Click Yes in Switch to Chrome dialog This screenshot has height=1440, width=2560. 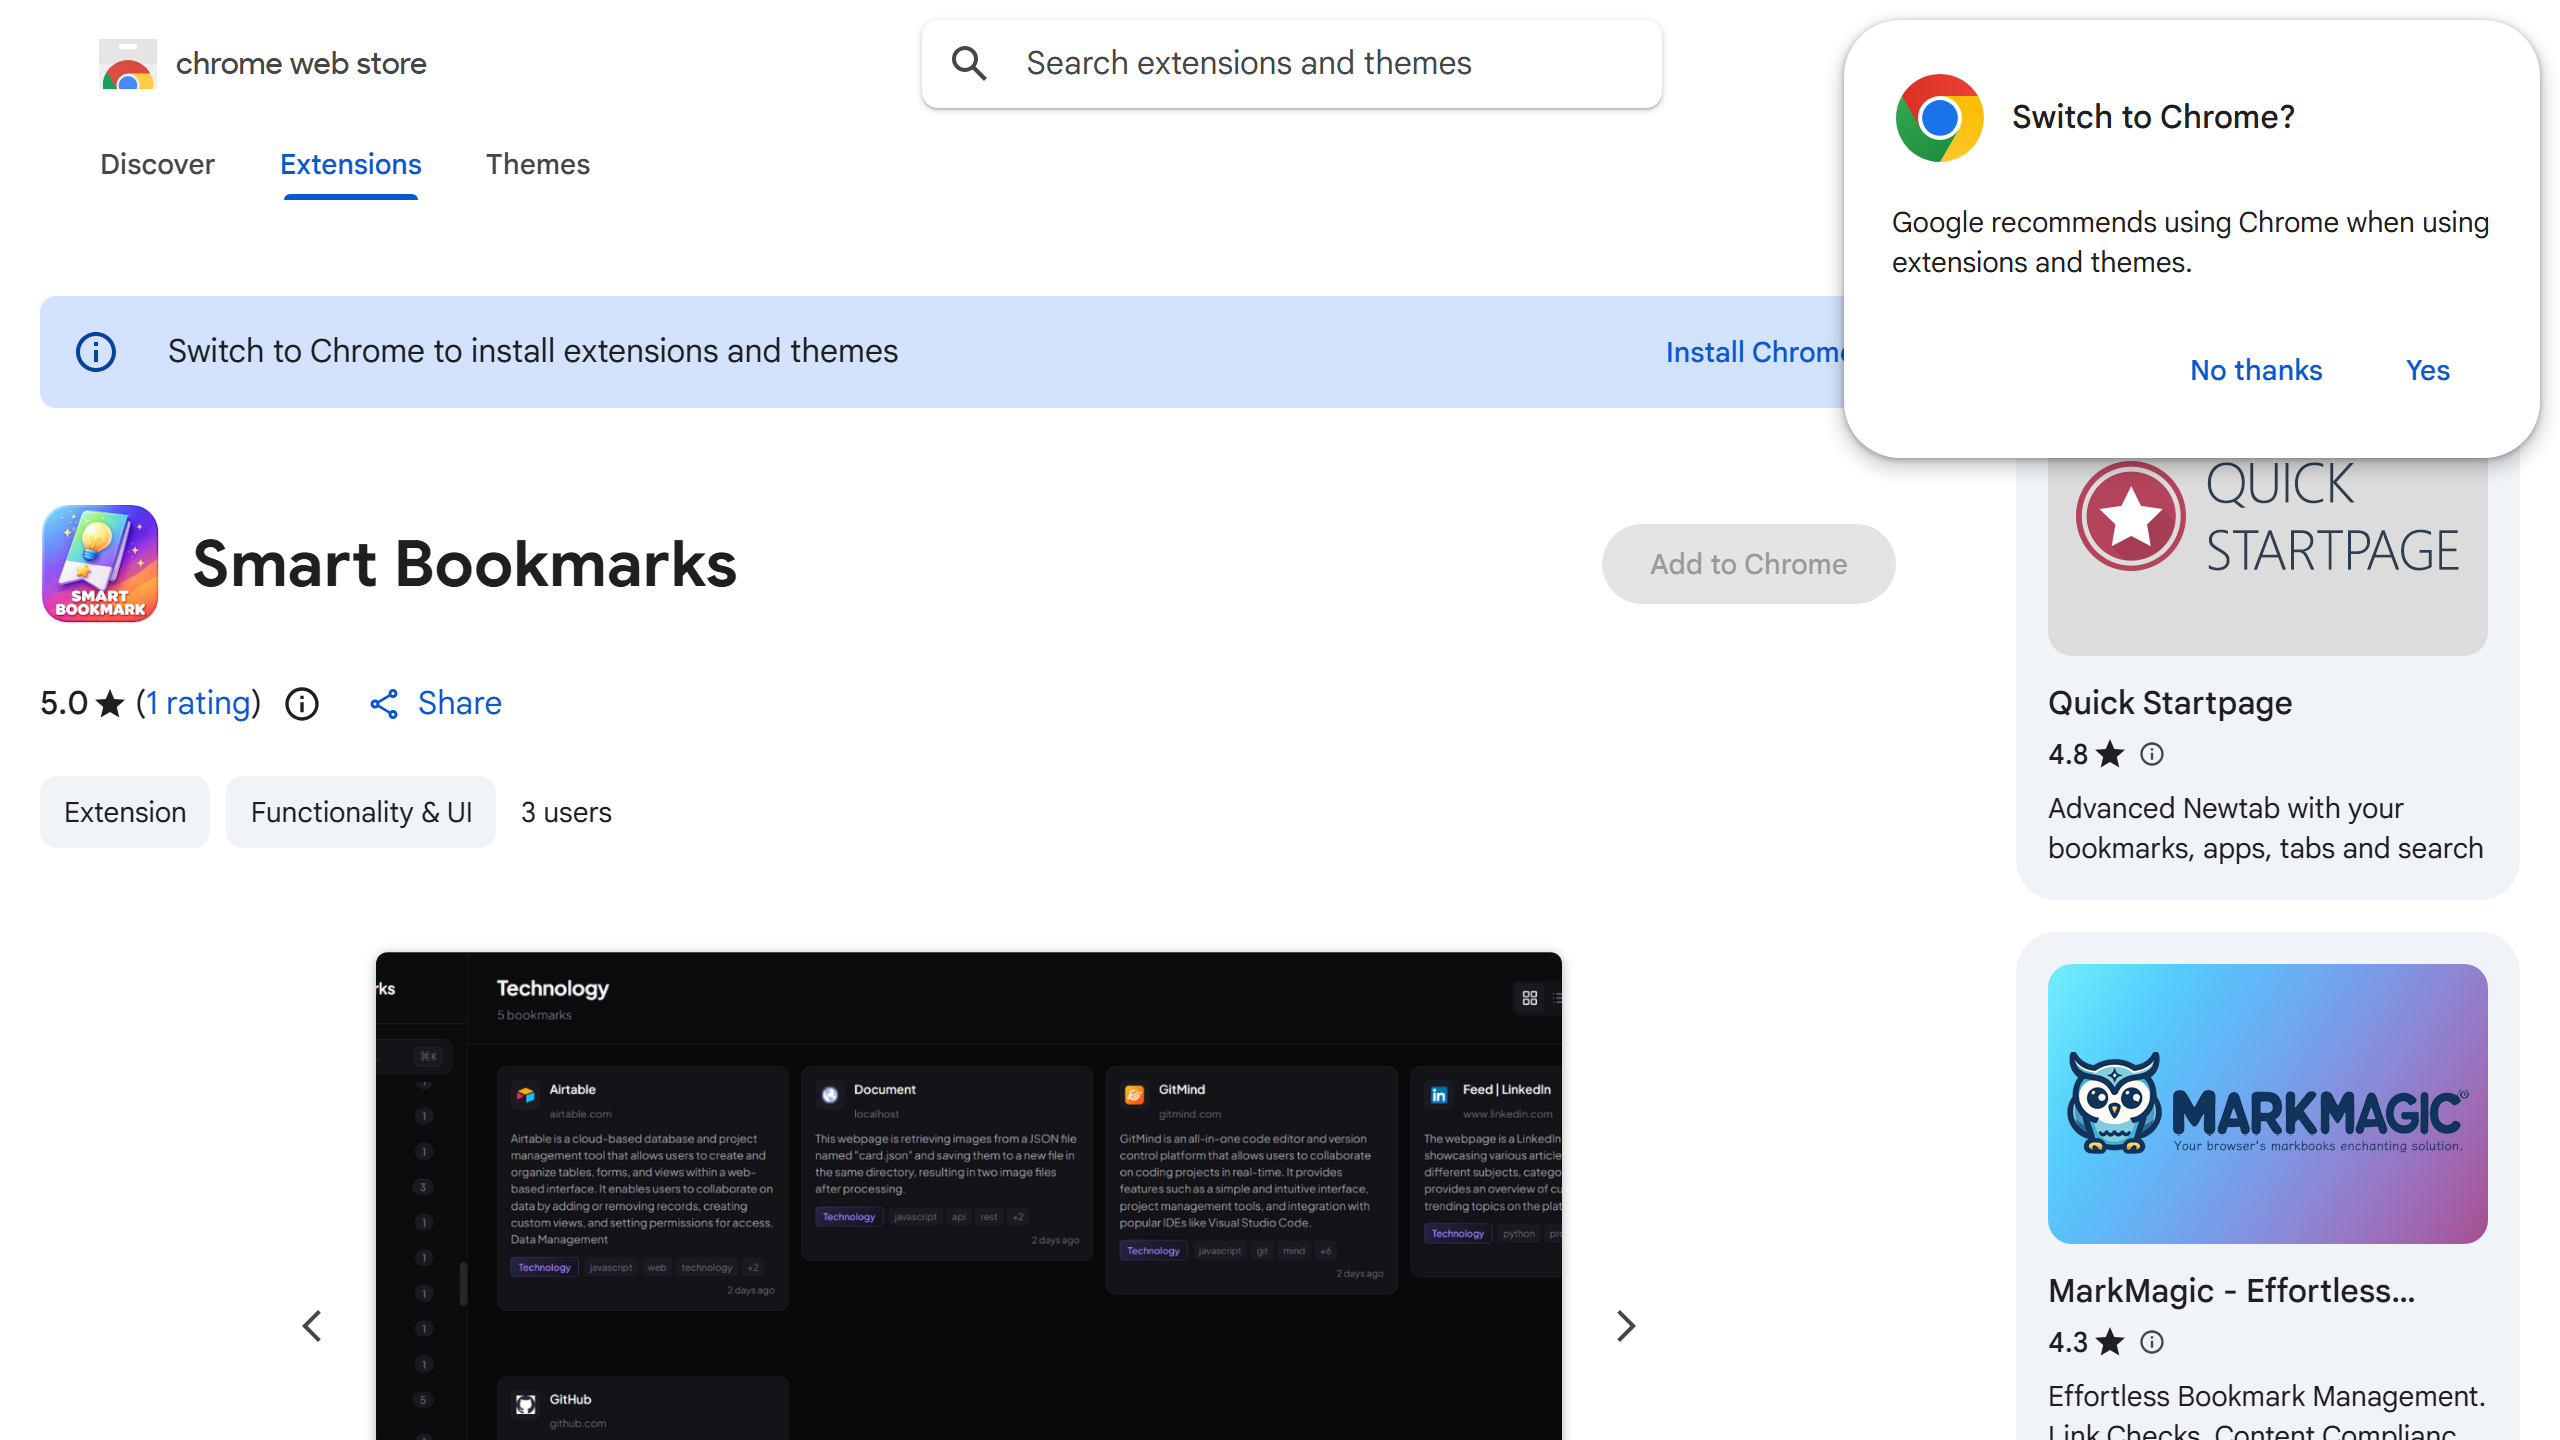click(x=2427, y=370)
